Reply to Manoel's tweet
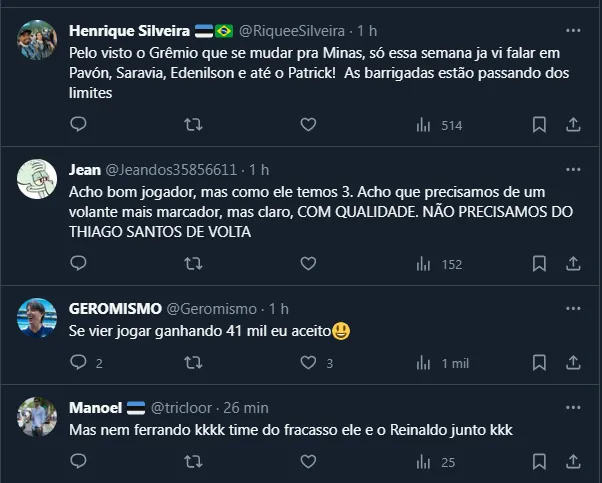Image resolution: width=602 pixels, height=483 pixels. click(x=79, y=462)
